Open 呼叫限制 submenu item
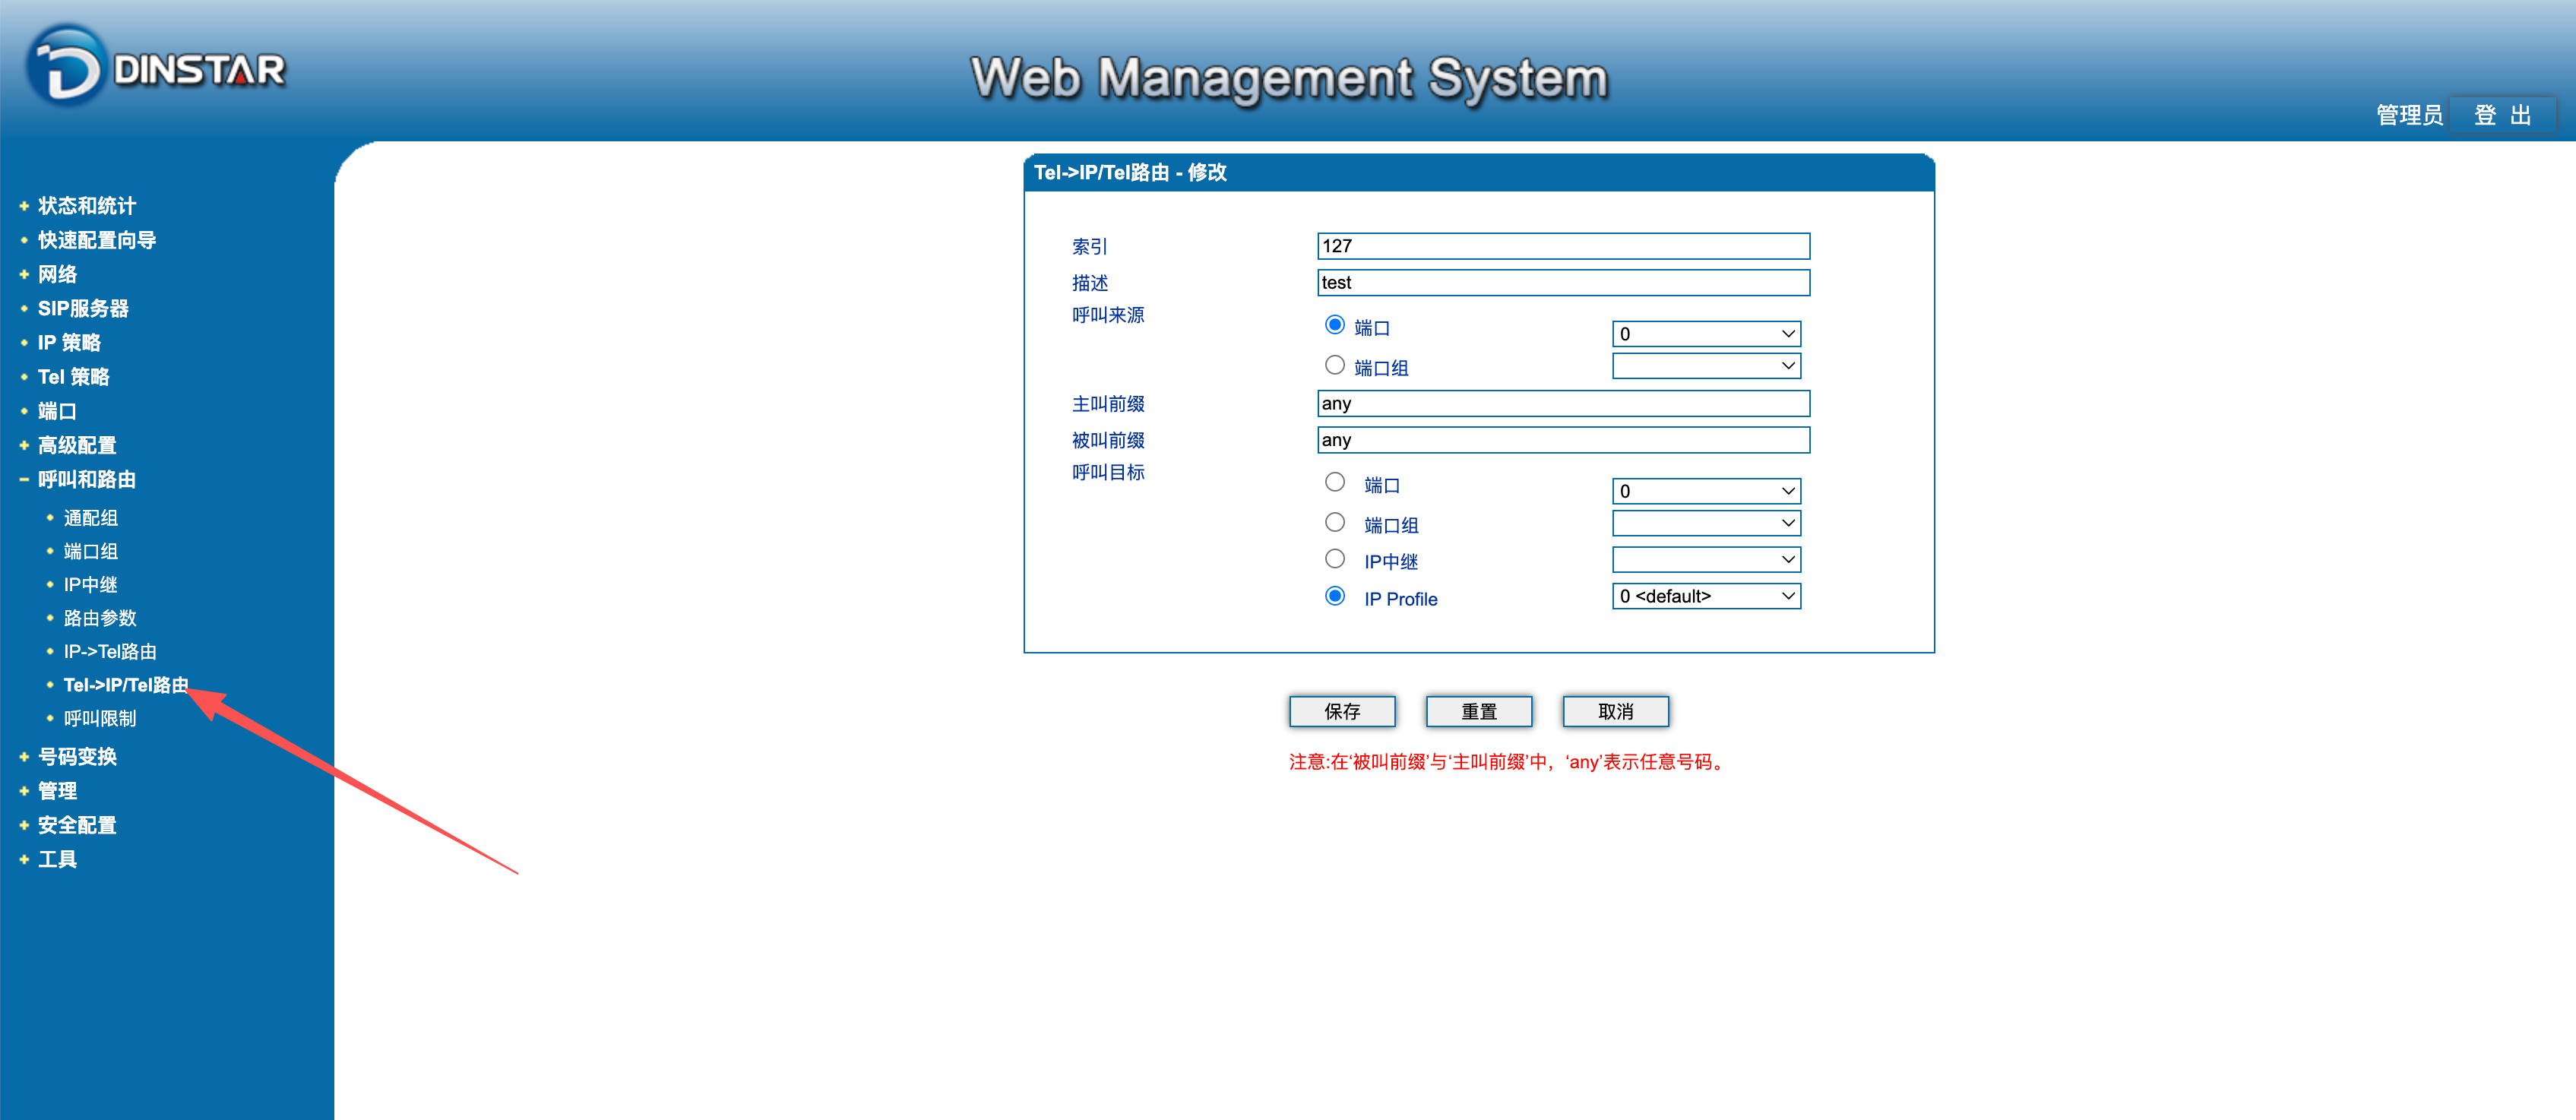This screenshot has height=1120, width=2576. (x=99, y=719)
